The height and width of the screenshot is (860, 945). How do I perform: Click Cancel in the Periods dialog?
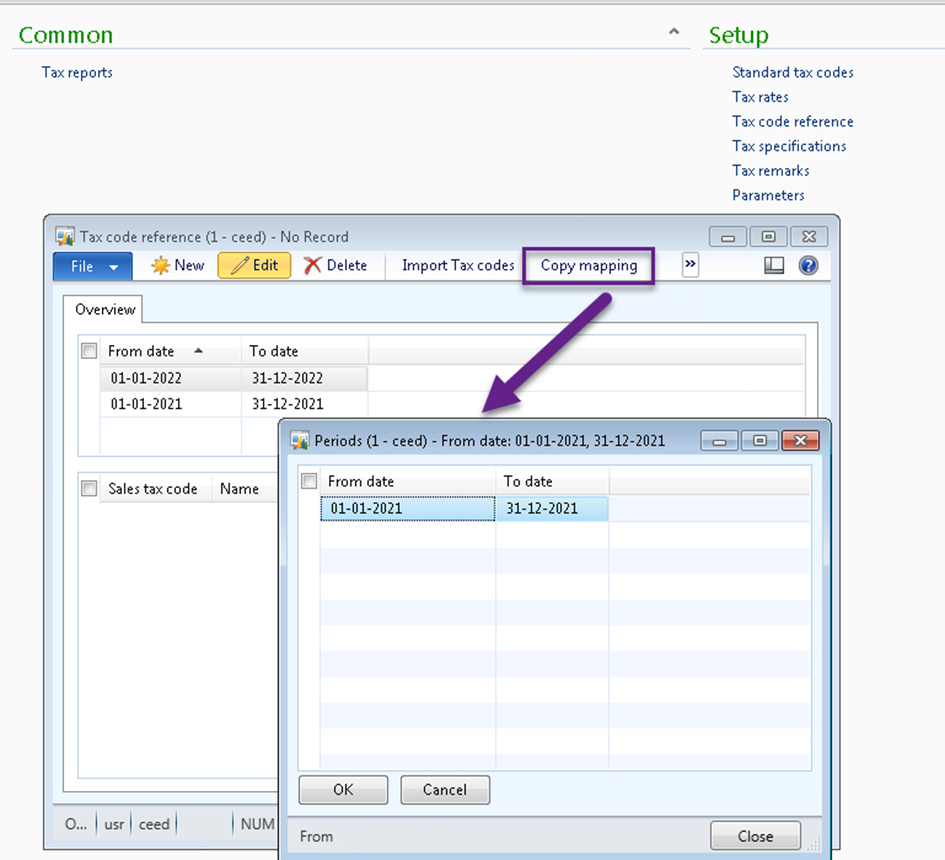tap(445, 789)
